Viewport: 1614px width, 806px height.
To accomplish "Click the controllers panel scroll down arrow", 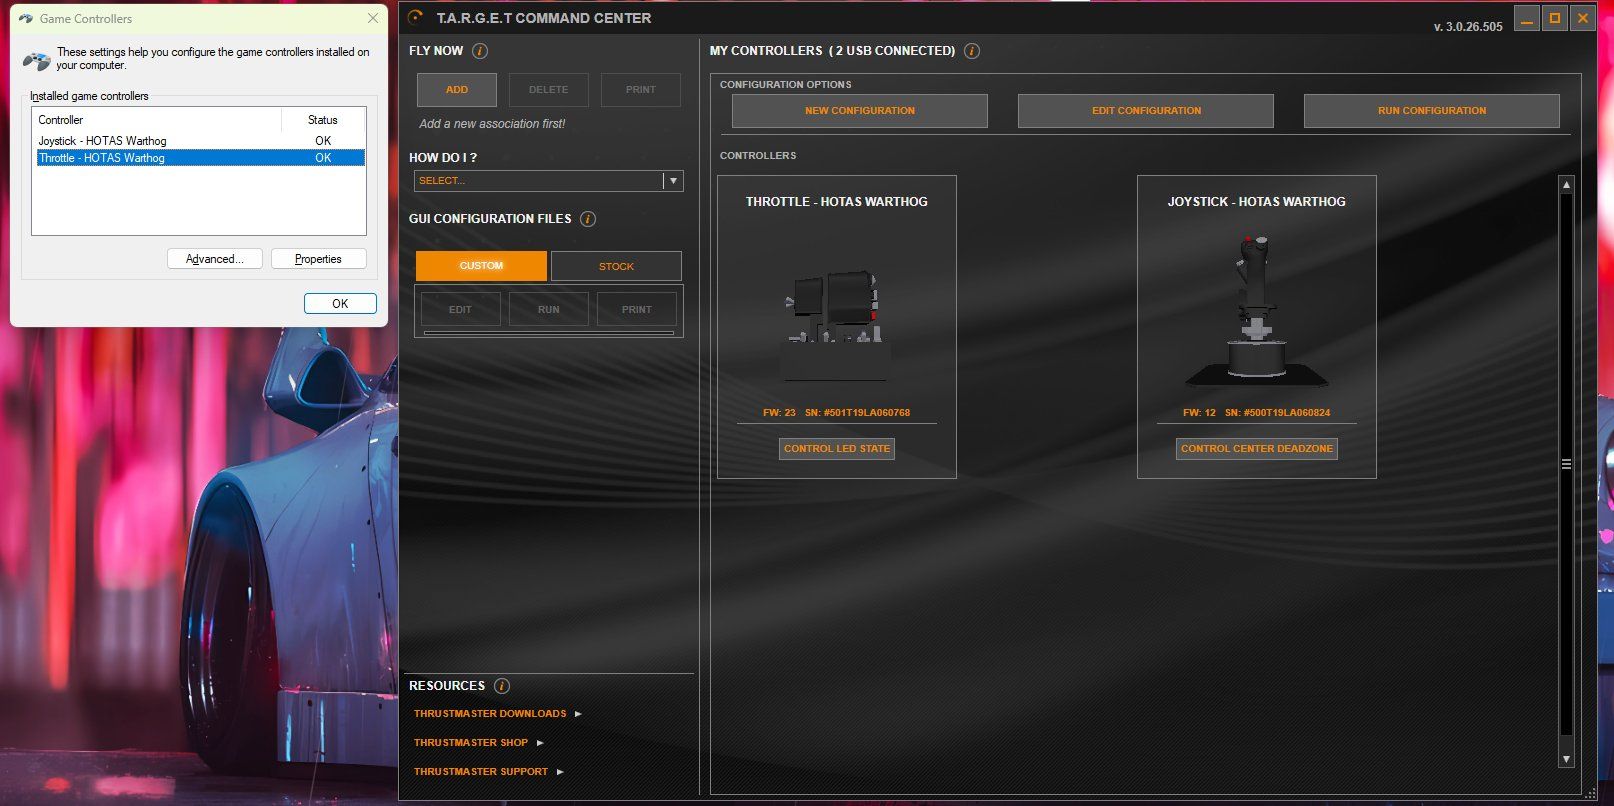I will coord(1566,760).
